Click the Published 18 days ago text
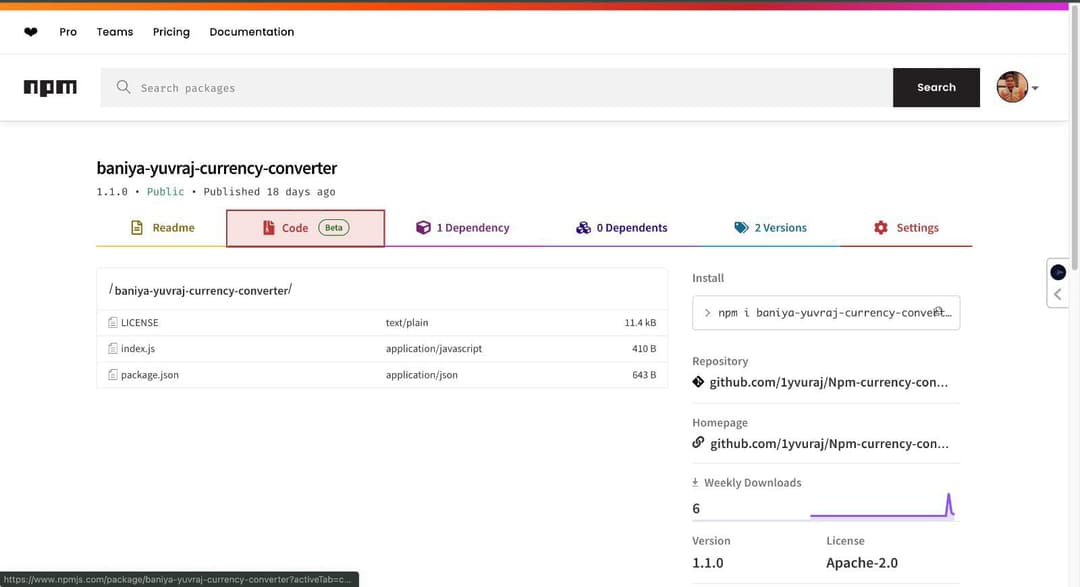1080x587 pixels. point(269,192)
